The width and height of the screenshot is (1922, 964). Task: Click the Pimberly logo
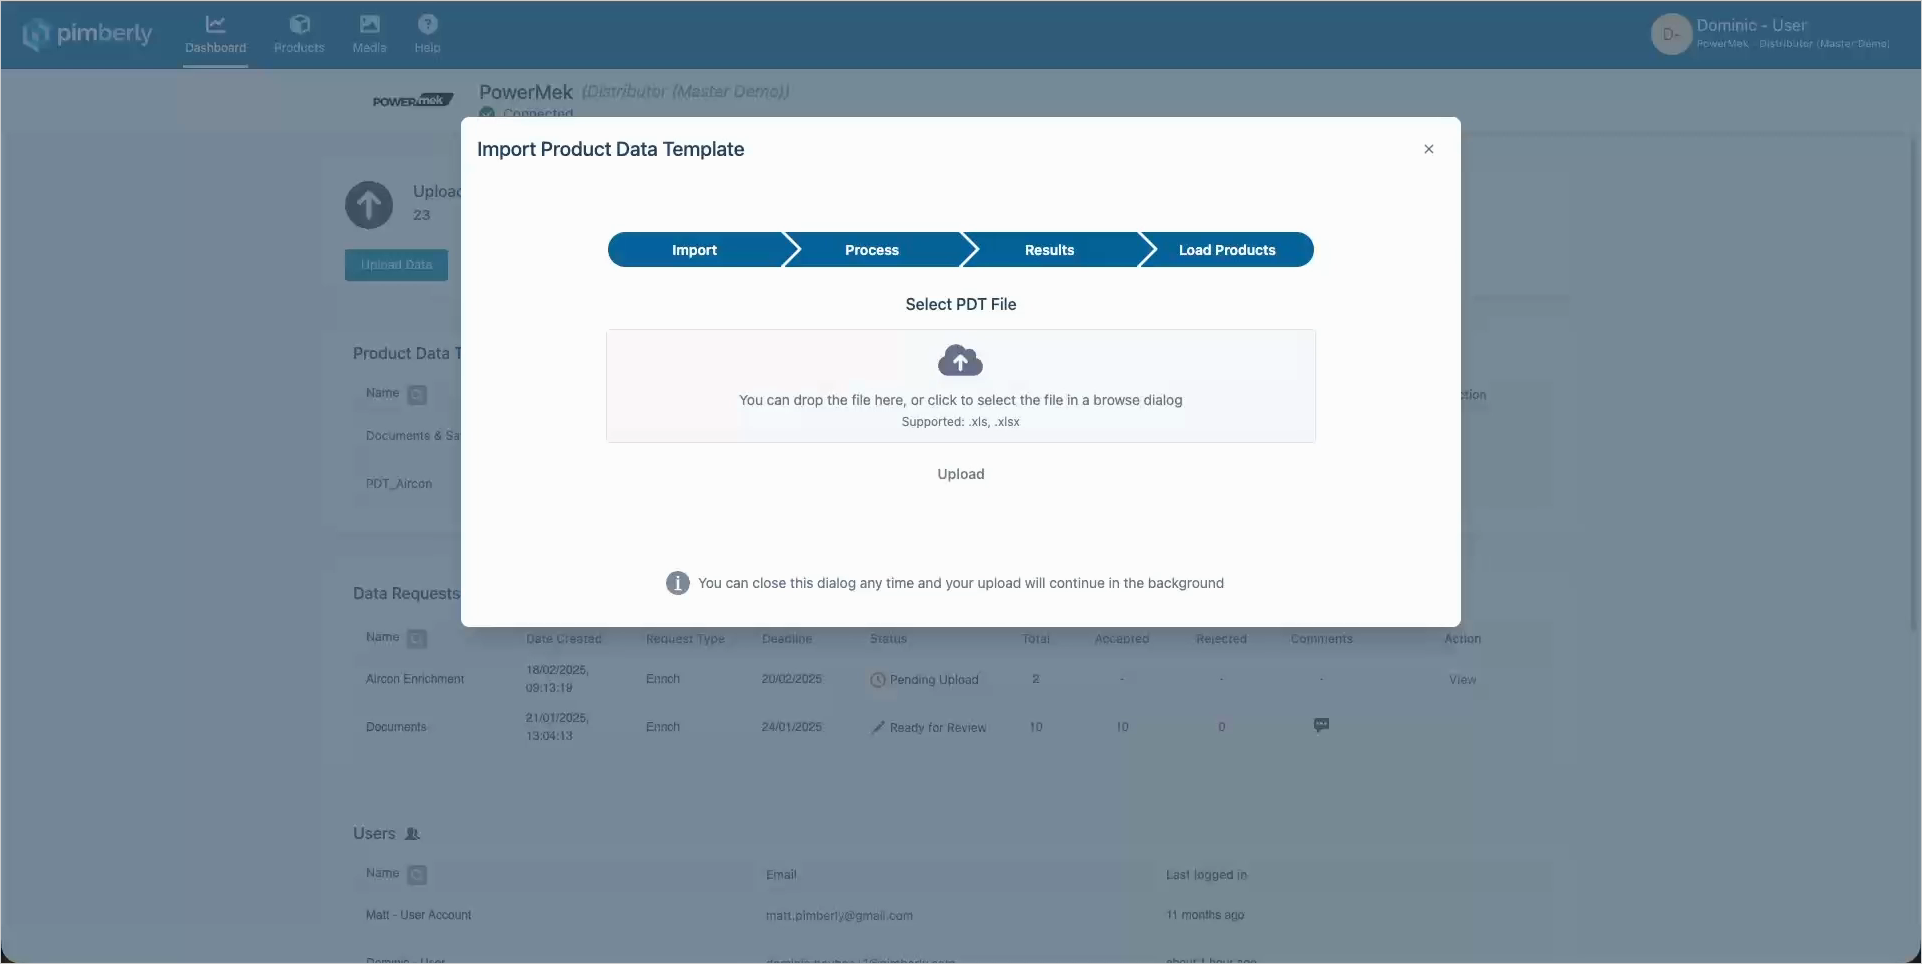click(87, 34)
